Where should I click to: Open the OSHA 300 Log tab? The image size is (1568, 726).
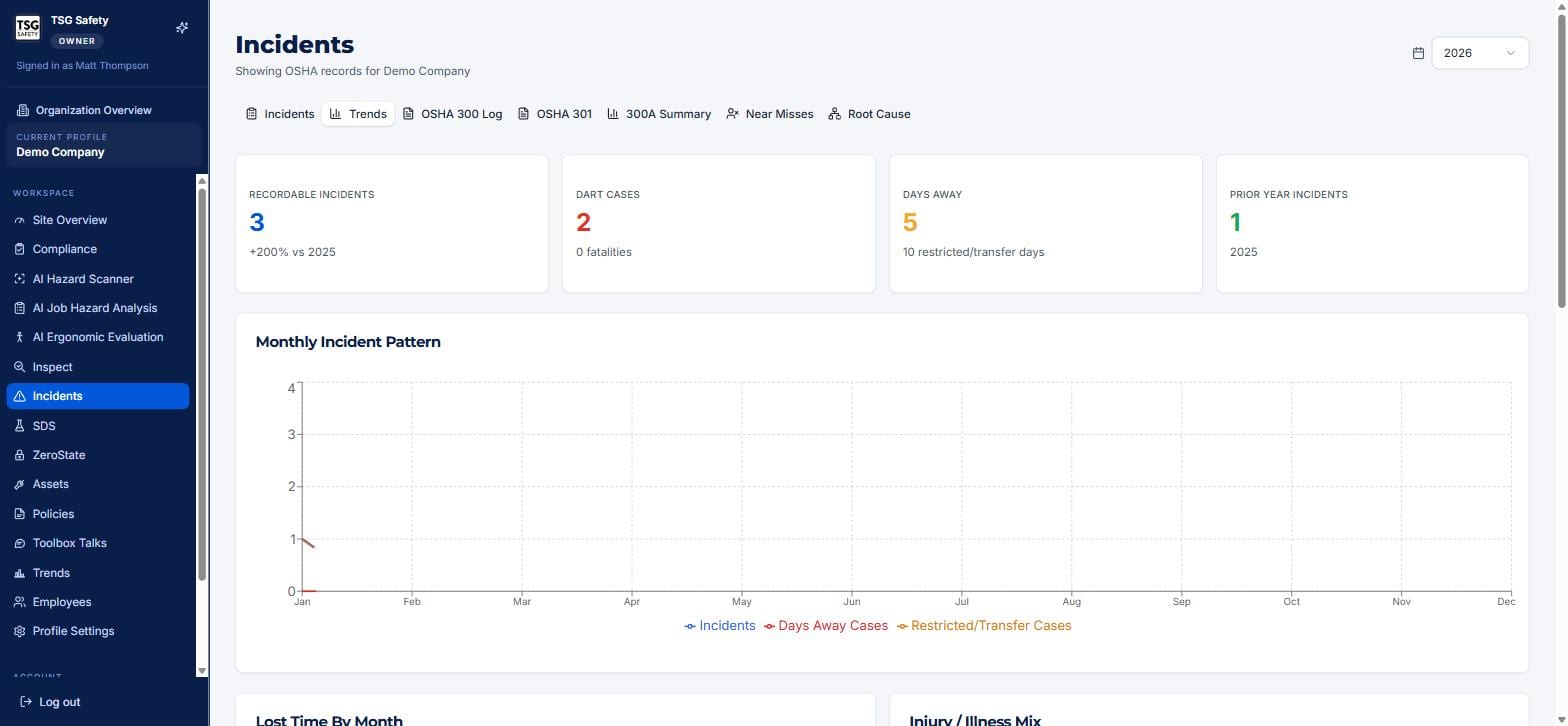pyautogui.click(x=452, y=114)
